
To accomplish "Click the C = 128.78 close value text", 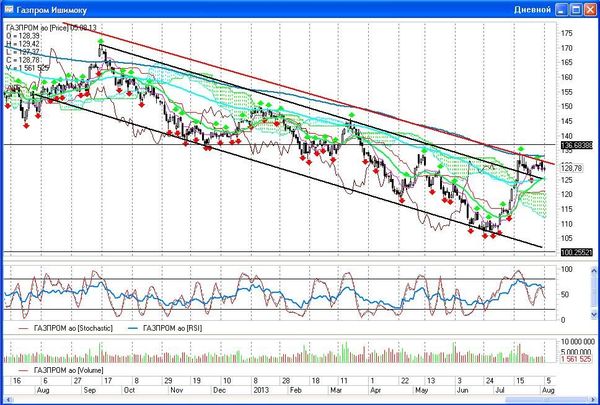I will tap(23, 60).
